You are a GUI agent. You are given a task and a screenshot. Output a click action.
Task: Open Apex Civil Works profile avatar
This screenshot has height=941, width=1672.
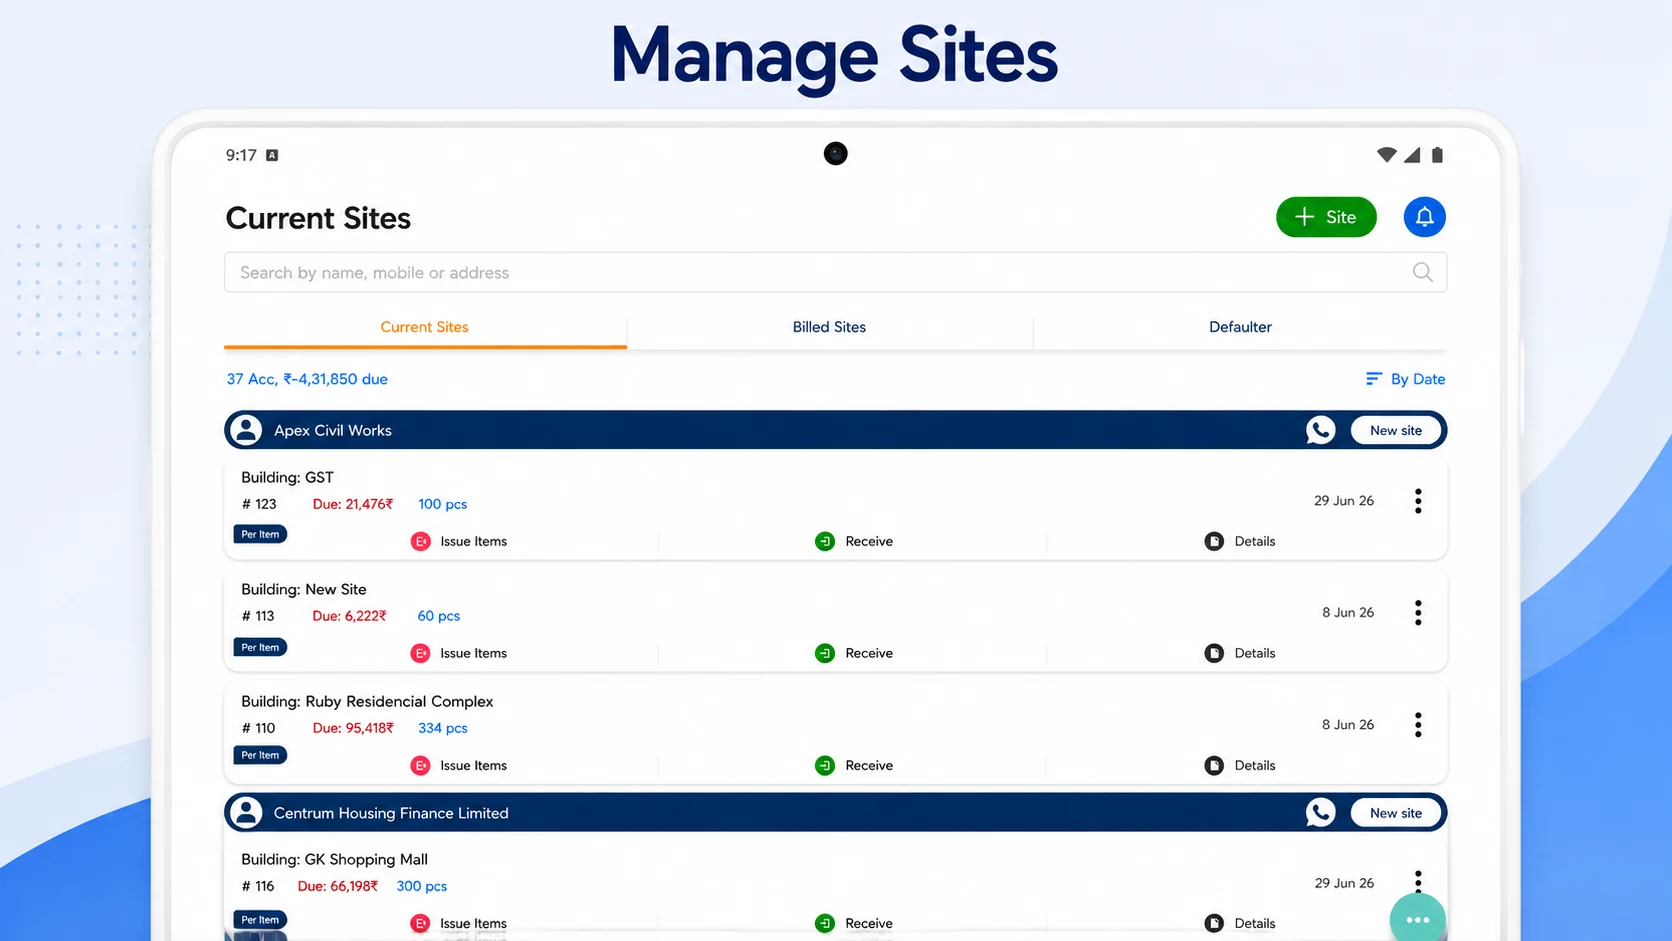246,430
